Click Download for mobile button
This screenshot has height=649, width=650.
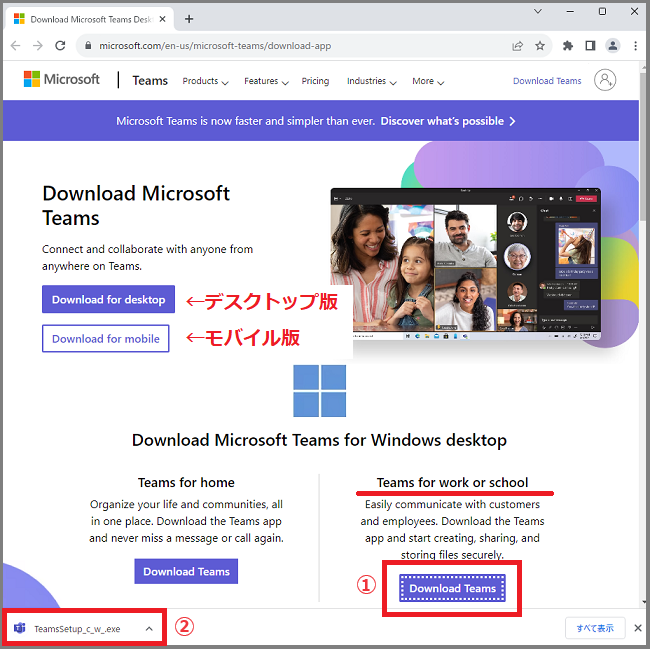click(x=106, y=339)
